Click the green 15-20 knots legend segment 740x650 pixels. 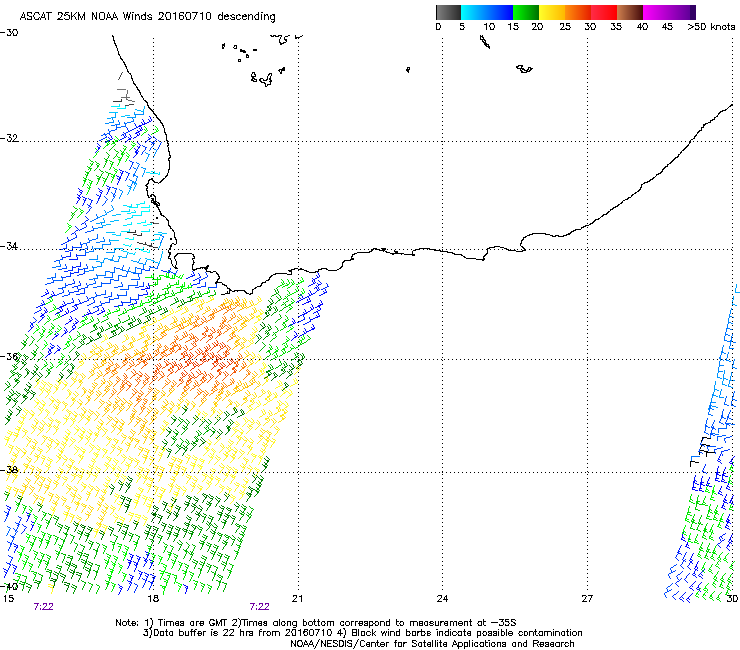[x=526, y=12]
